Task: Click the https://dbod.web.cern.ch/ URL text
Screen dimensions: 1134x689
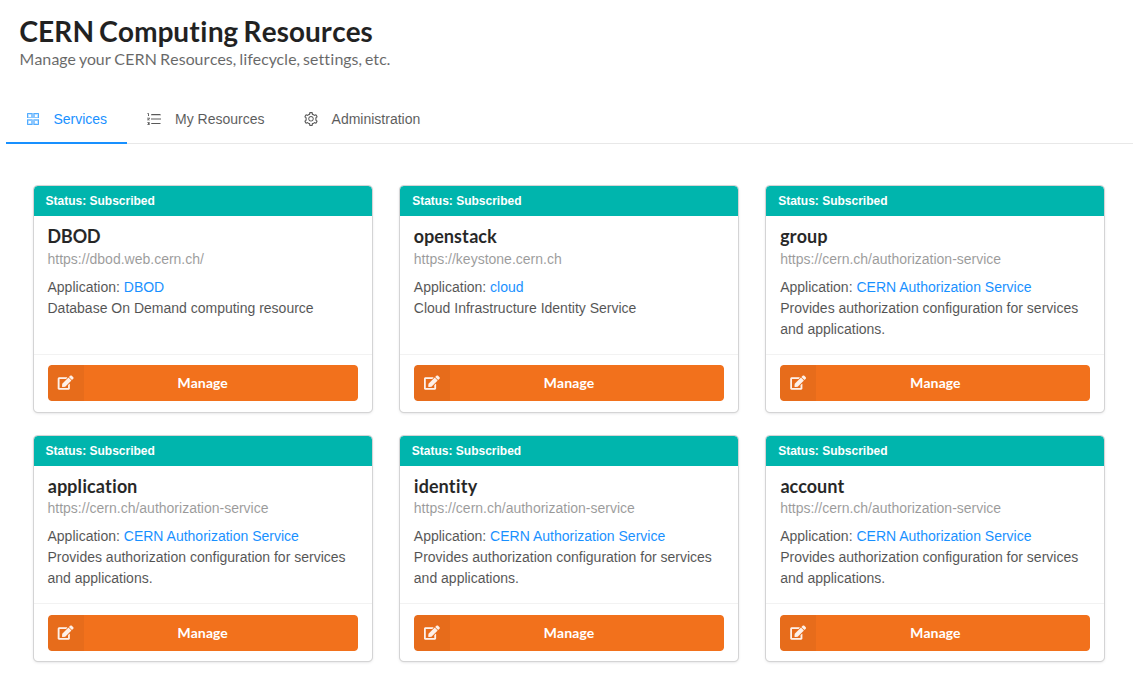Action: (126, 259)
